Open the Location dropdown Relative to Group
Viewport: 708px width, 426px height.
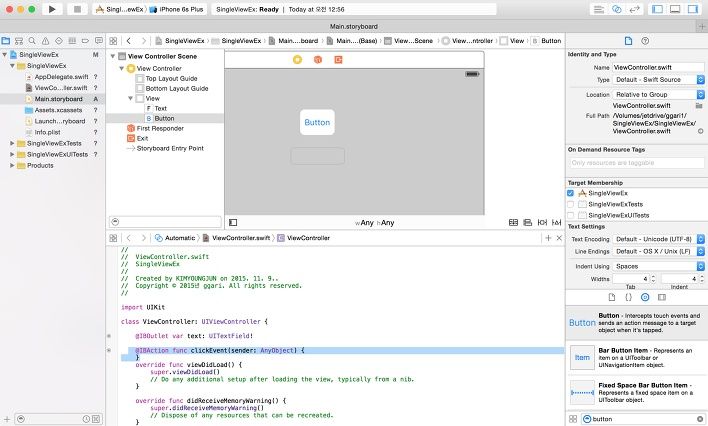[x=658, y=94]
